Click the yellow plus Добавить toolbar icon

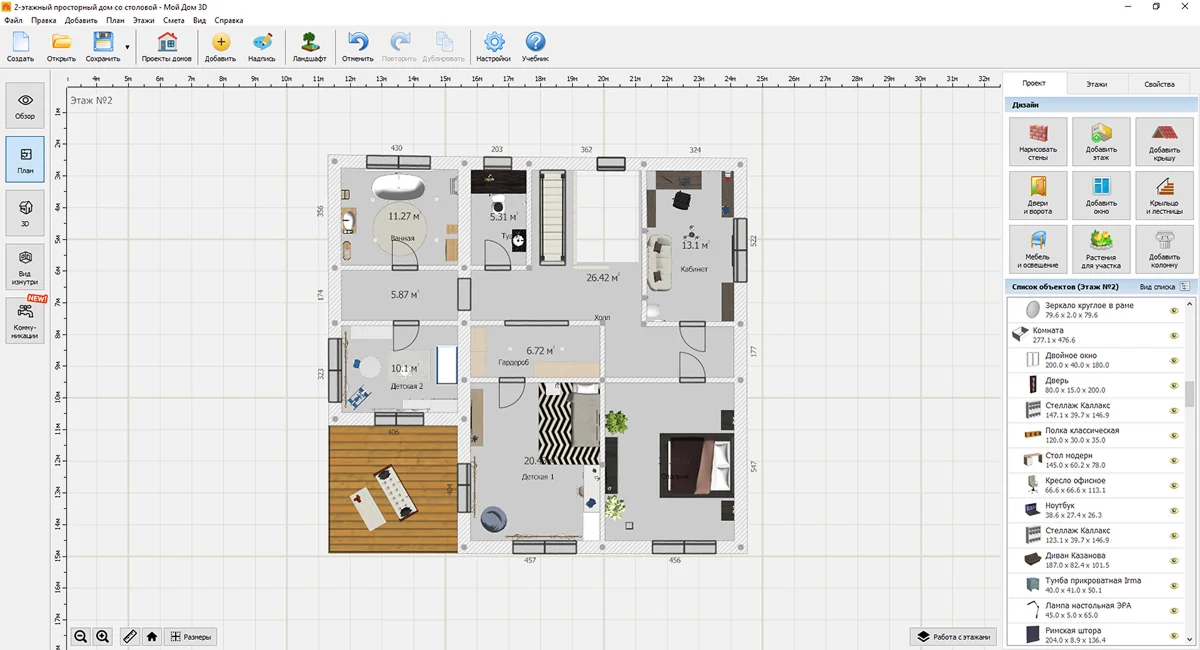[220, 46]
